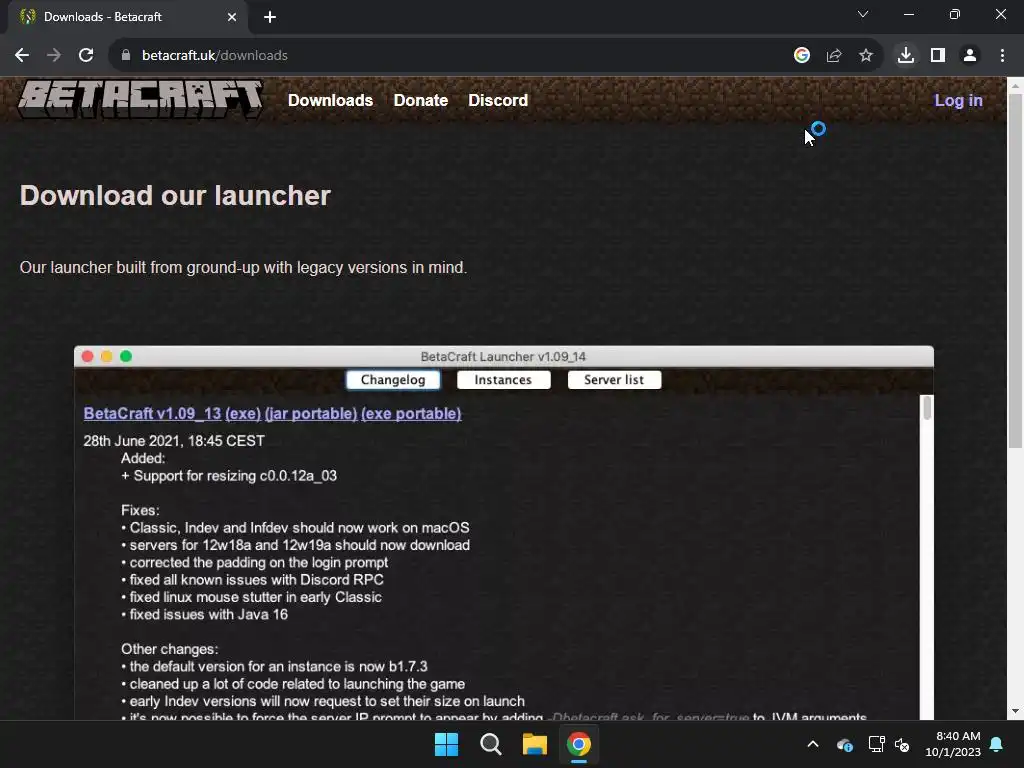Open the Chrome profile menu

click(970, 56)
